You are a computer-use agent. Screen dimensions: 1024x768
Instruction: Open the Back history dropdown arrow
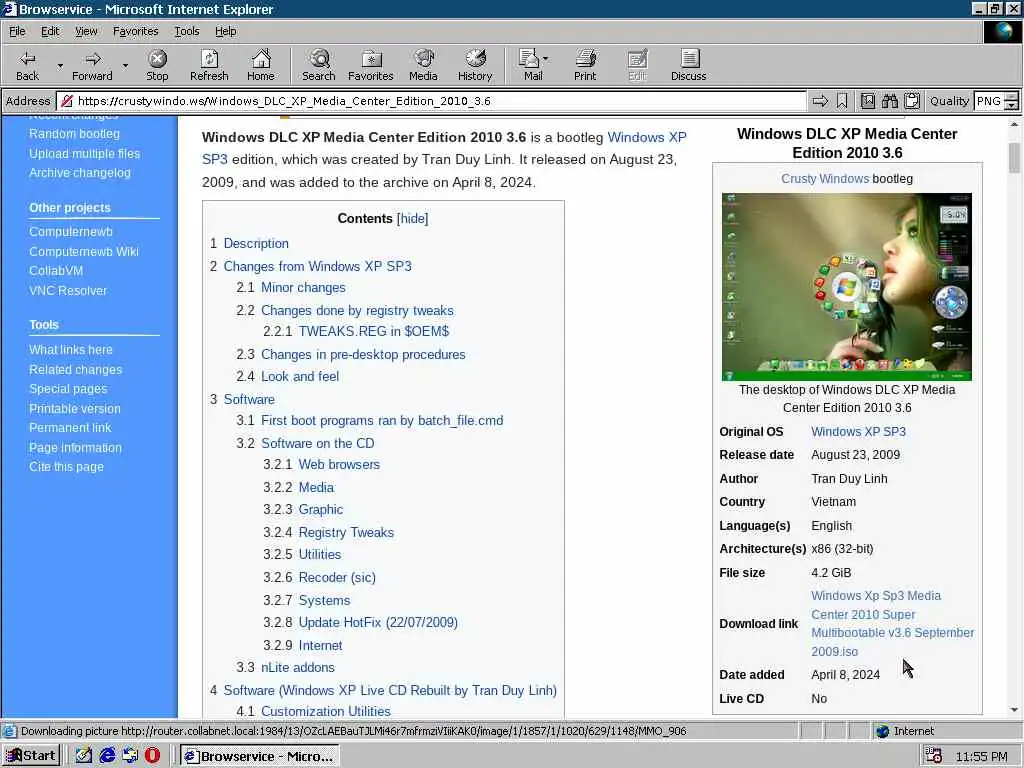click(60, 66)
